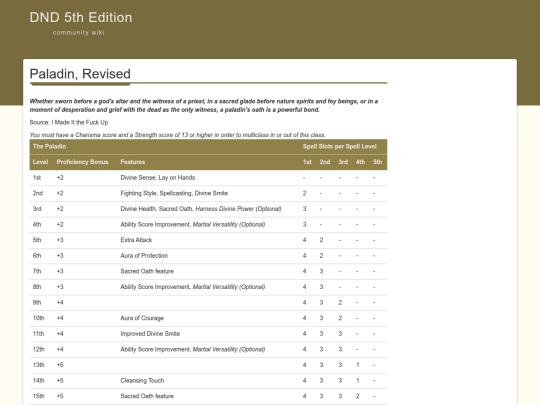Click 4th-level slot value in 15th row
This screenshot has width=540, height=405.
[x=358, y=396]
